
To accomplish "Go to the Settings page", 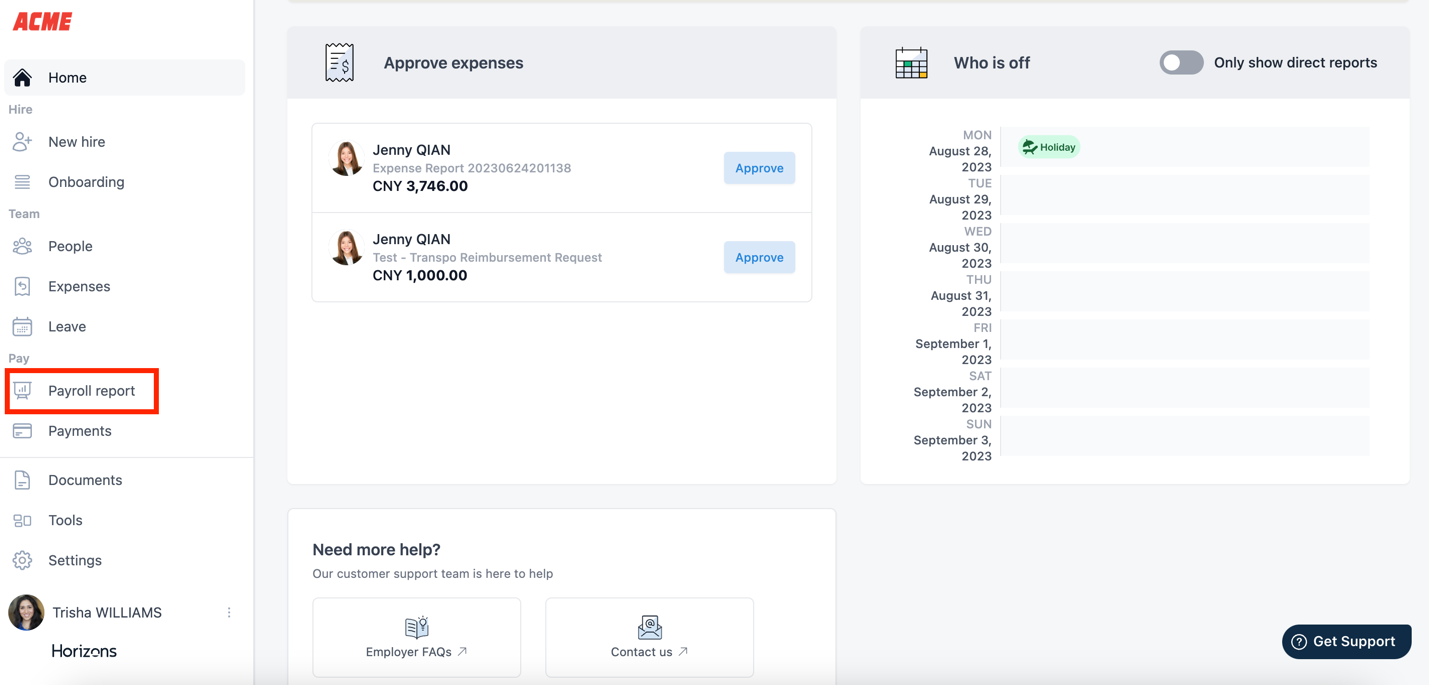I will pyautogui.click(x=75, y=560).
